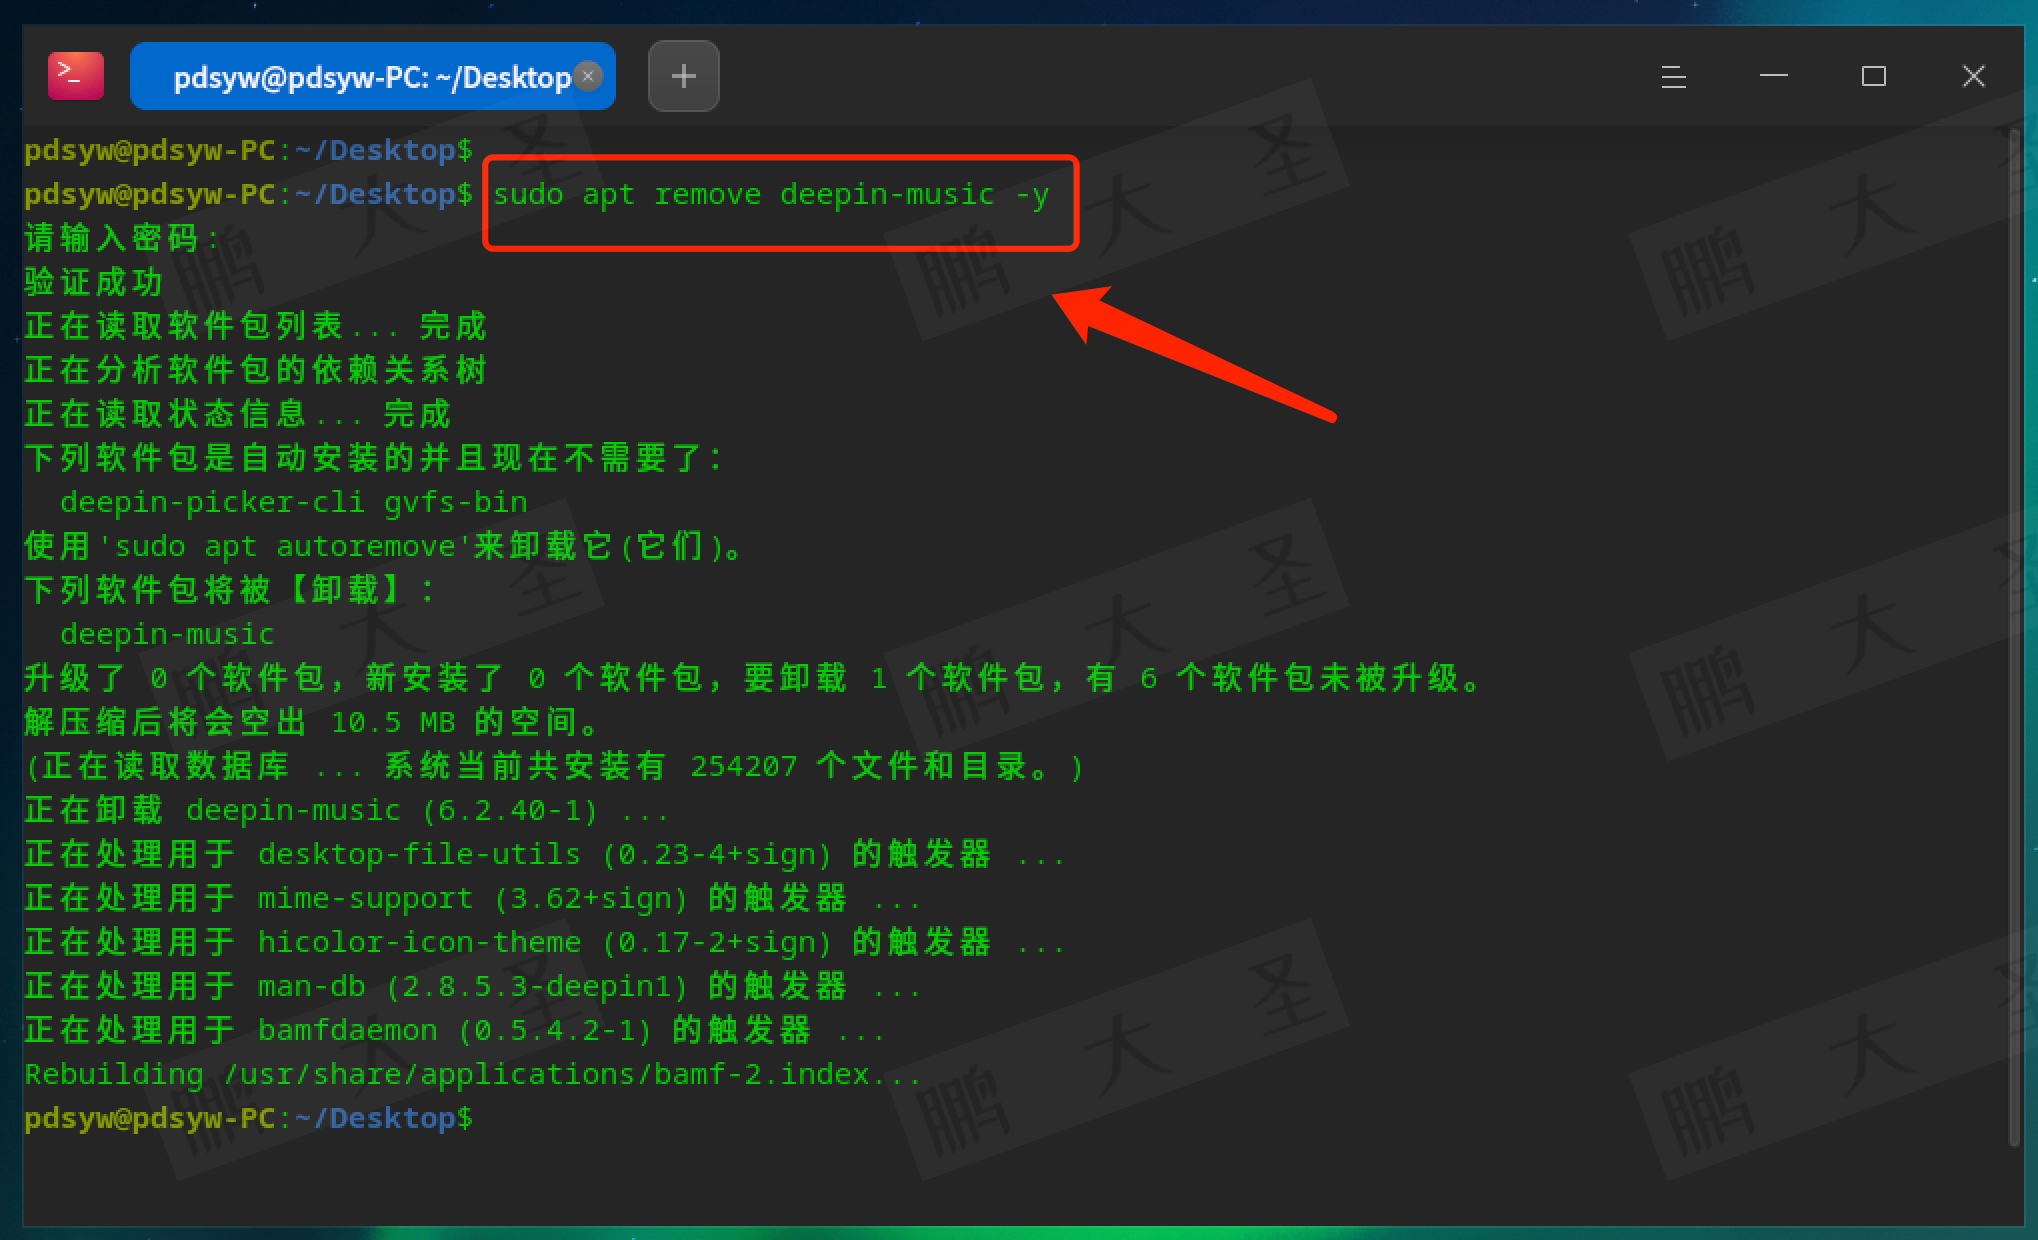Click the deepin-music (6.2.40-1) uninstall line

click(x=345, y=810)
